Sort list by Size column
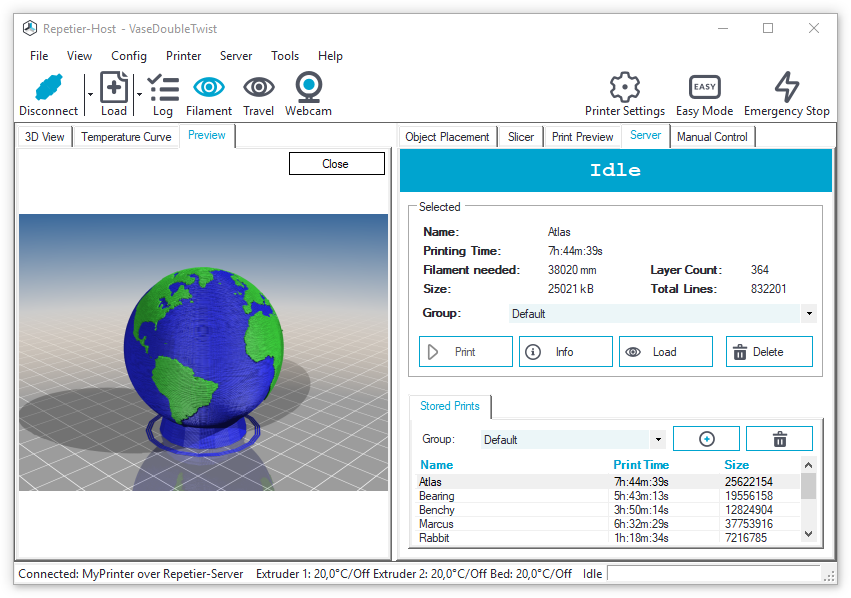This screenshot has width=851, height=598. pyautogui.click(x=736, y=465)
